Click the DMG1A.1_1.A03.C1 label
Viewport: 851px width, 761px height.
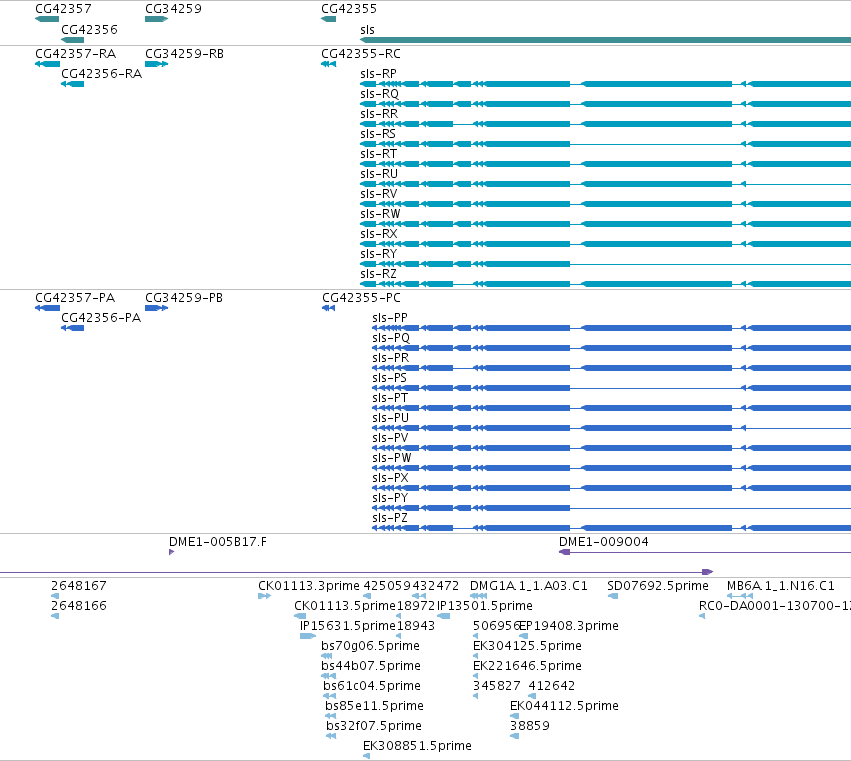click(529, 586)
